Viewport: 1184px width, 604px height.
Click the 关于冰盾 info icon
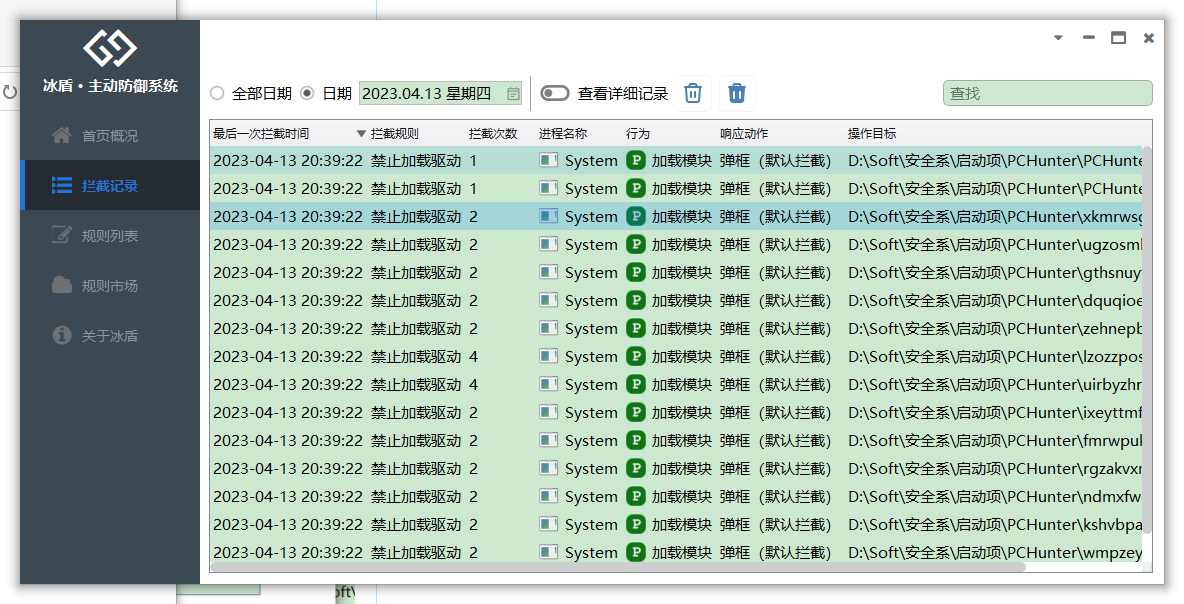pyautogui.click(x=62, y=335)
